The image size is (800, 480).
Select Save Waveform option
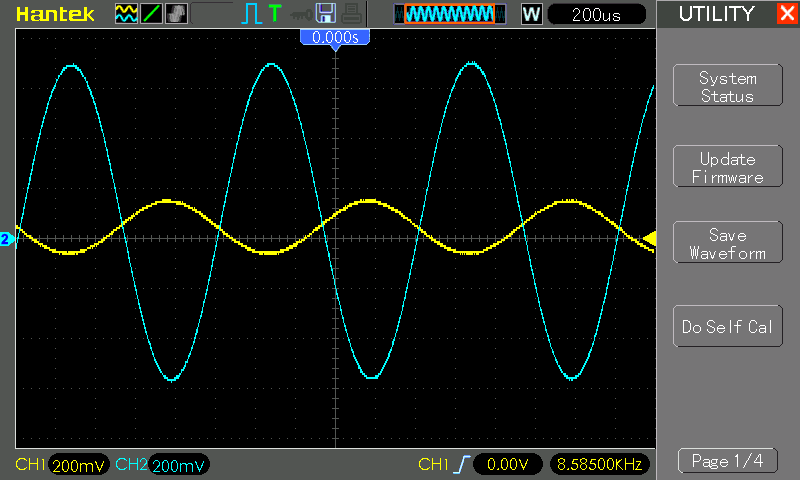727,244
